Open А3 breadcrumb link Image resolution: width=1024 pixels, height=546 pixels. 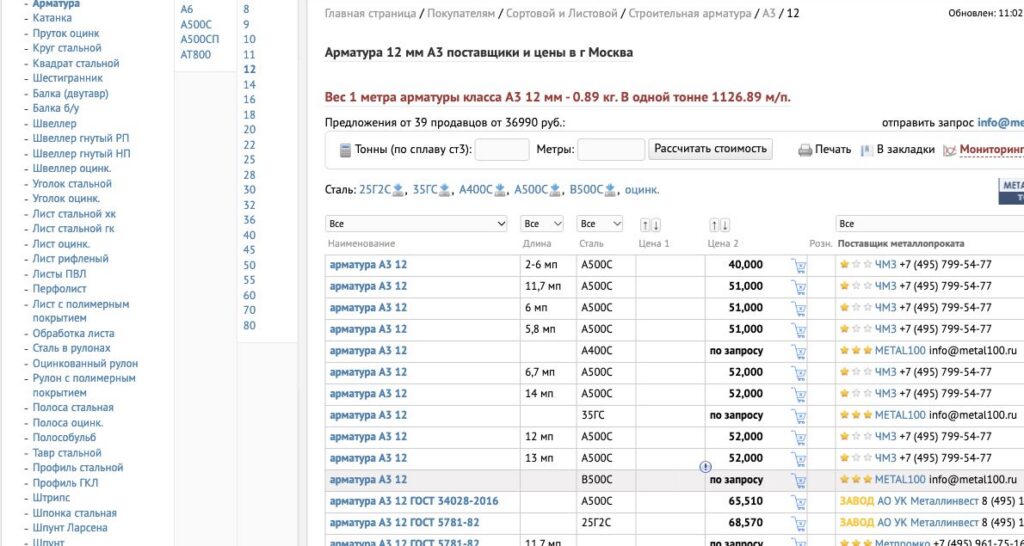coord(769,13)
